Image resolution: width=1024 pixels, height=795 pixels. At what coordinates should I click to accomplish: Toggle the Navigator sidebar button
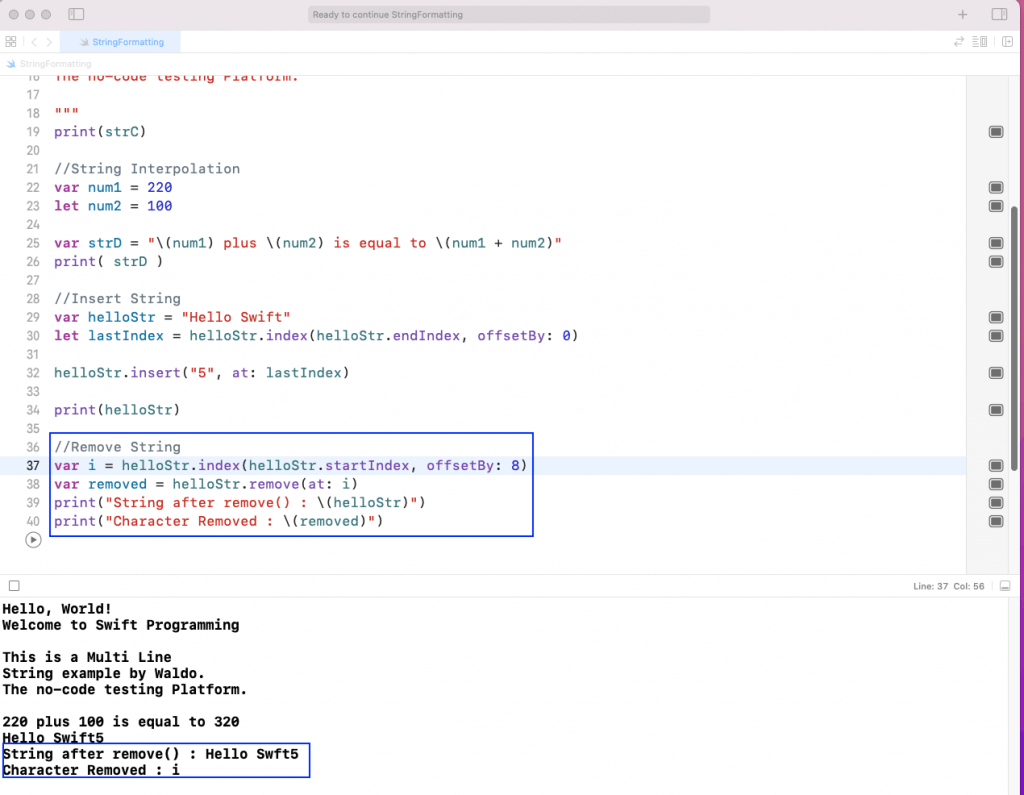76,15
